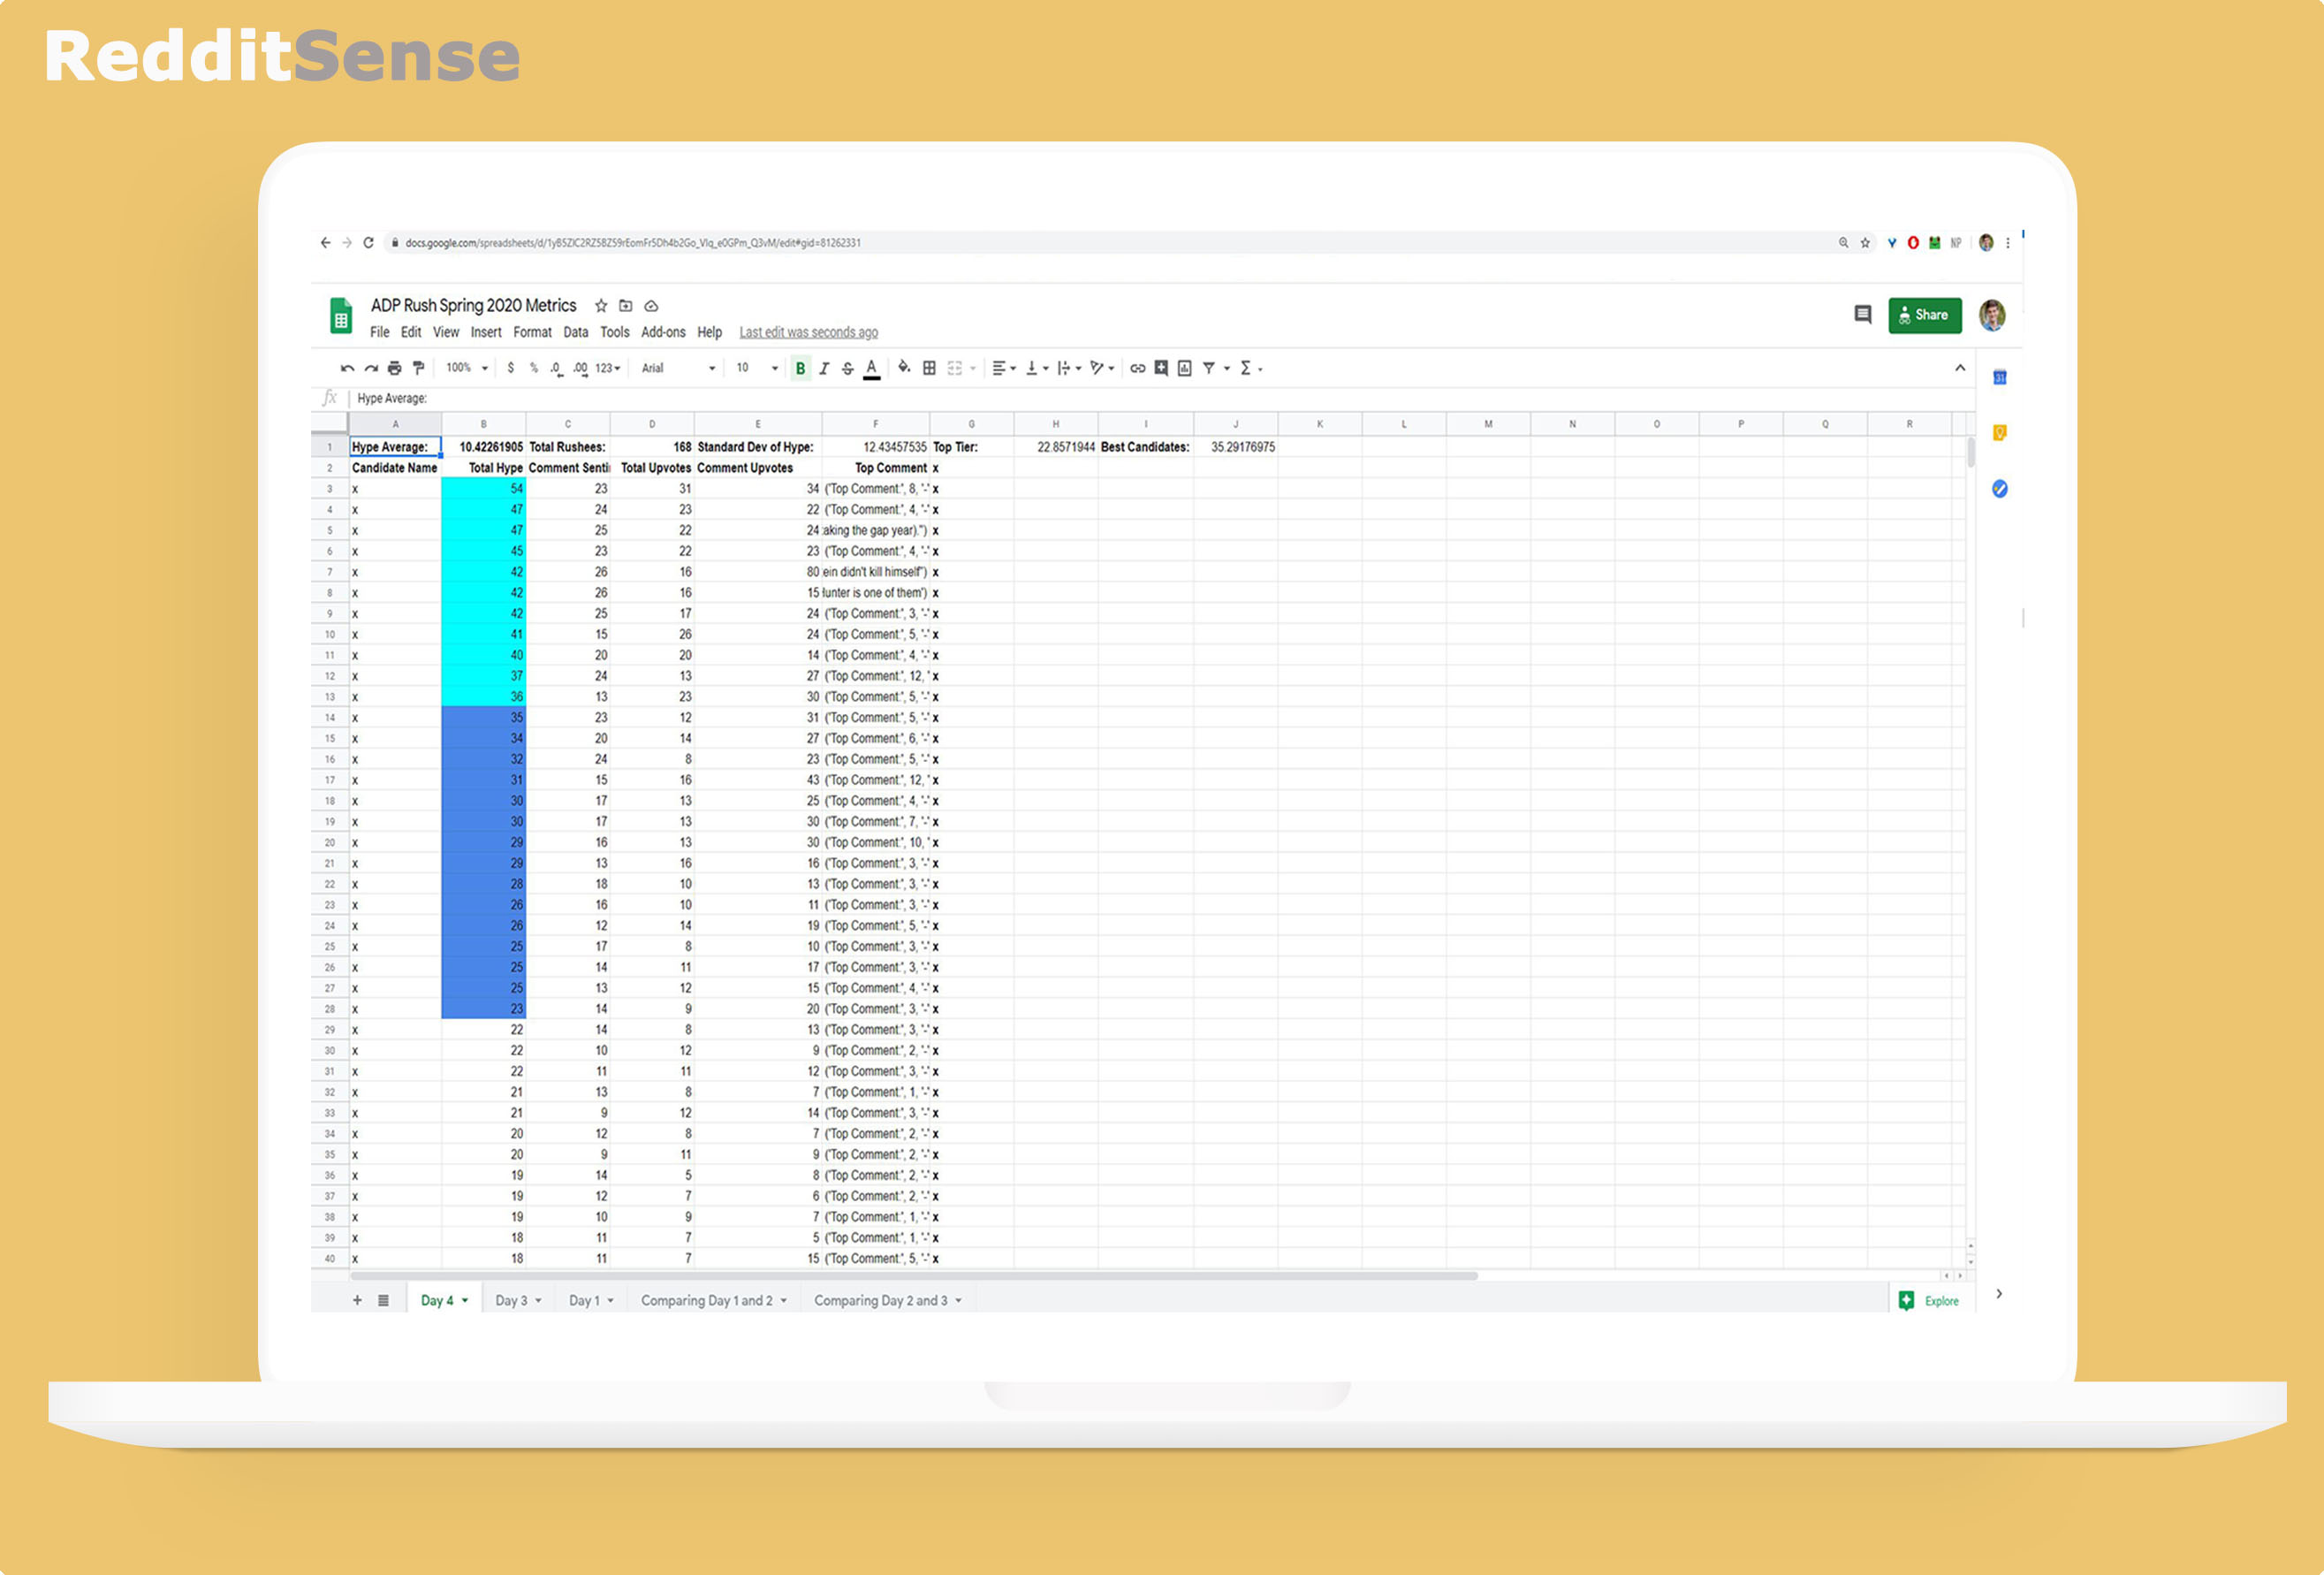The width and height of the screenshot is (2324, 1575).
Task: Click the merge cells icon
Action: coord(955,368)
